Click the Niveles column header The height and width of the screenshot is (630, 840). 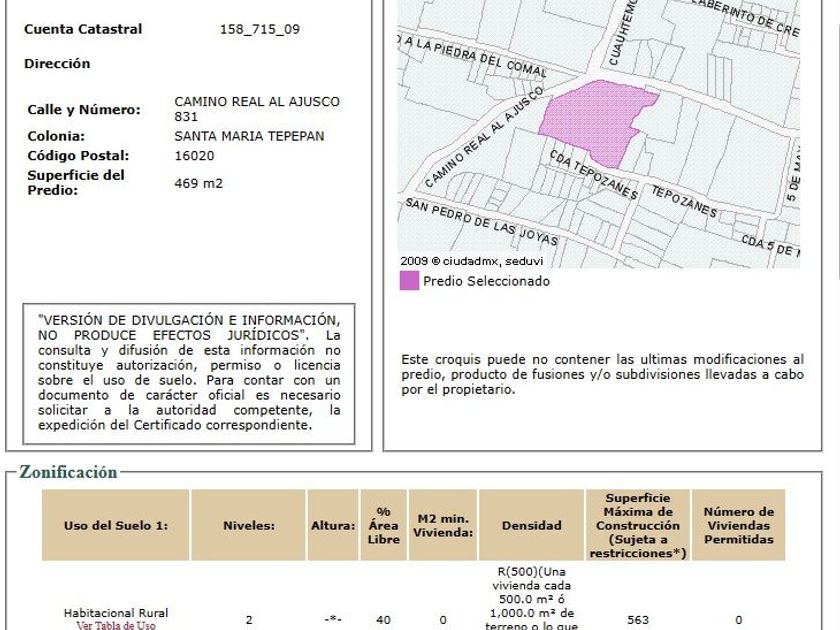[249, 525]
